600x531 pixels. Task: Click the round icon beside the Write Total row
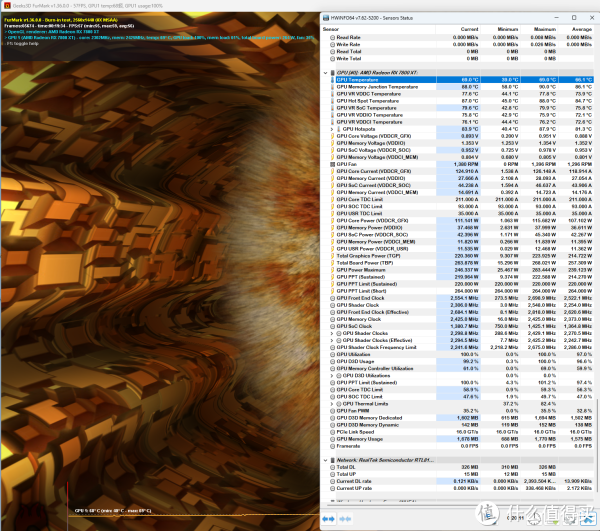click(x=332, y=59)
